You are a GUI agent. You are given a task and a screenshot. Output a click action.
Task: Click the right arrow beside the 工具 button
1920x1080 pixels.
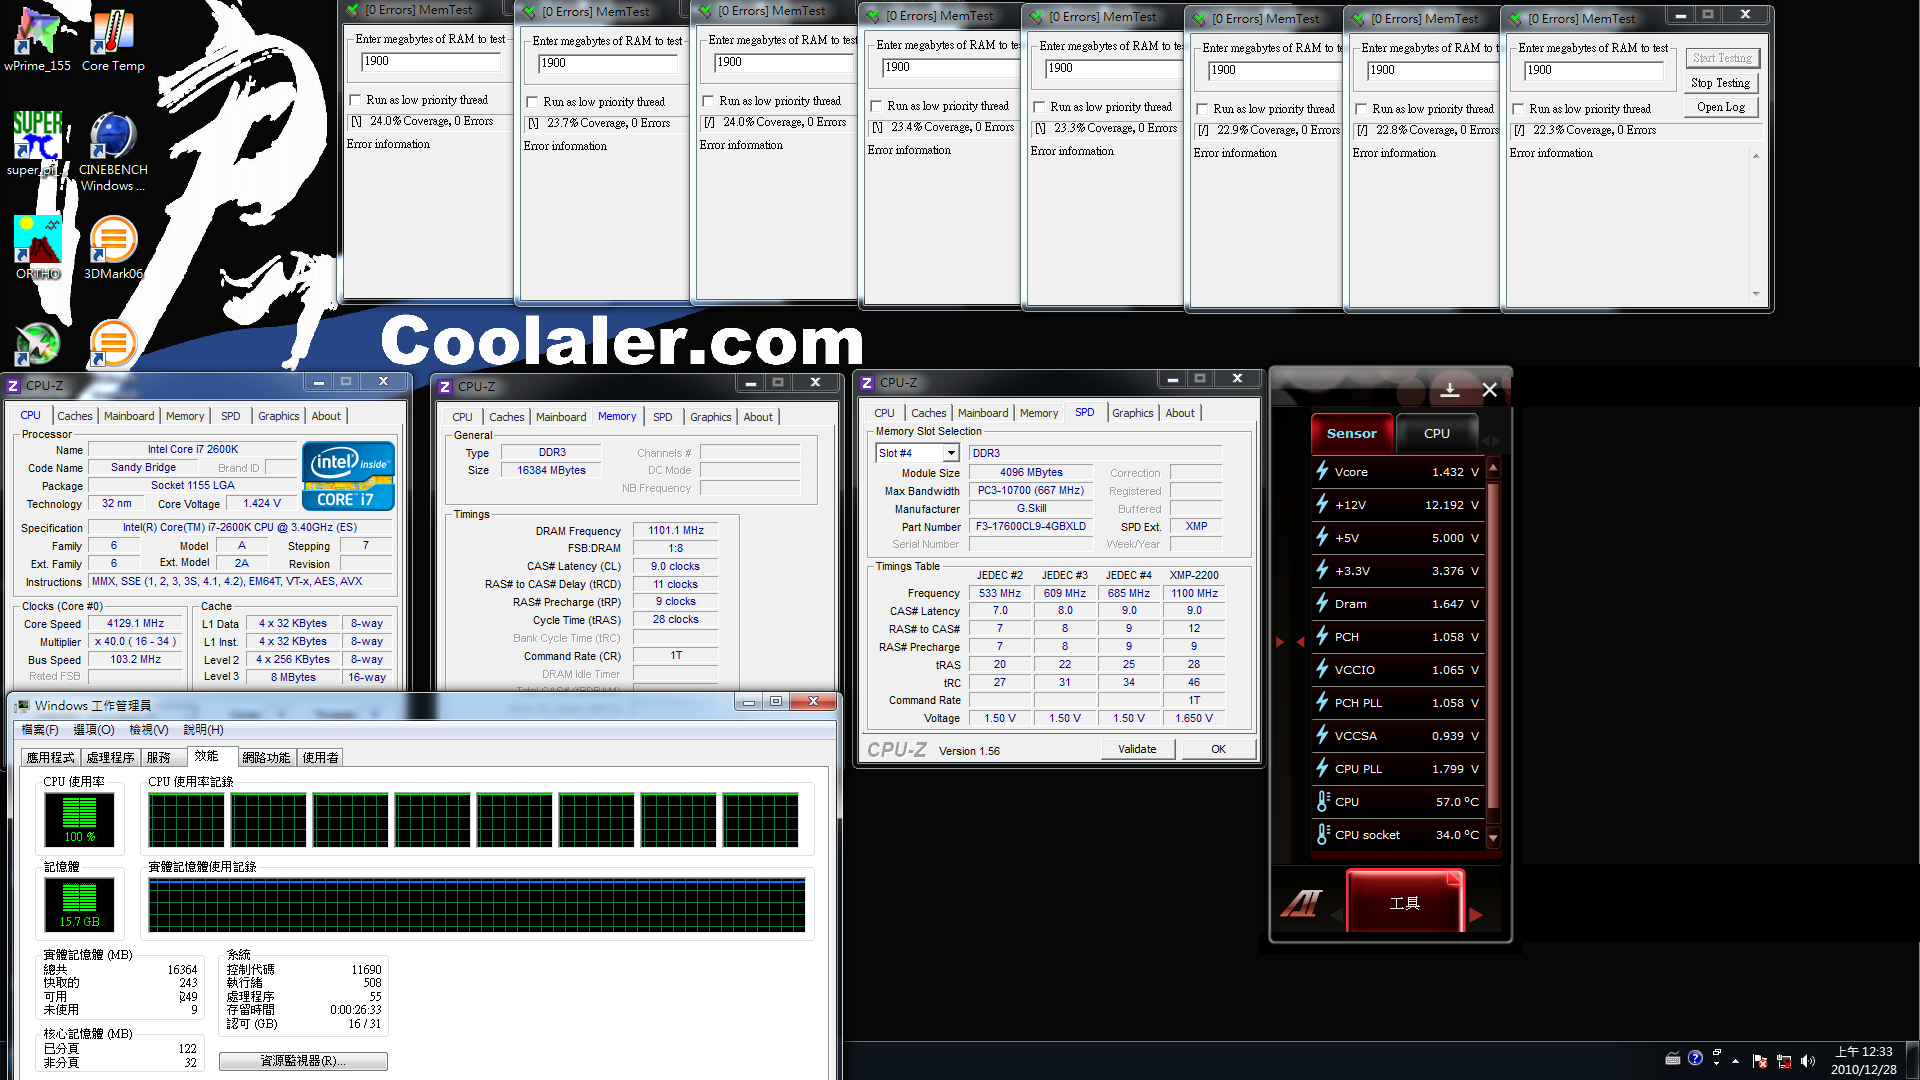point(1476,914)
